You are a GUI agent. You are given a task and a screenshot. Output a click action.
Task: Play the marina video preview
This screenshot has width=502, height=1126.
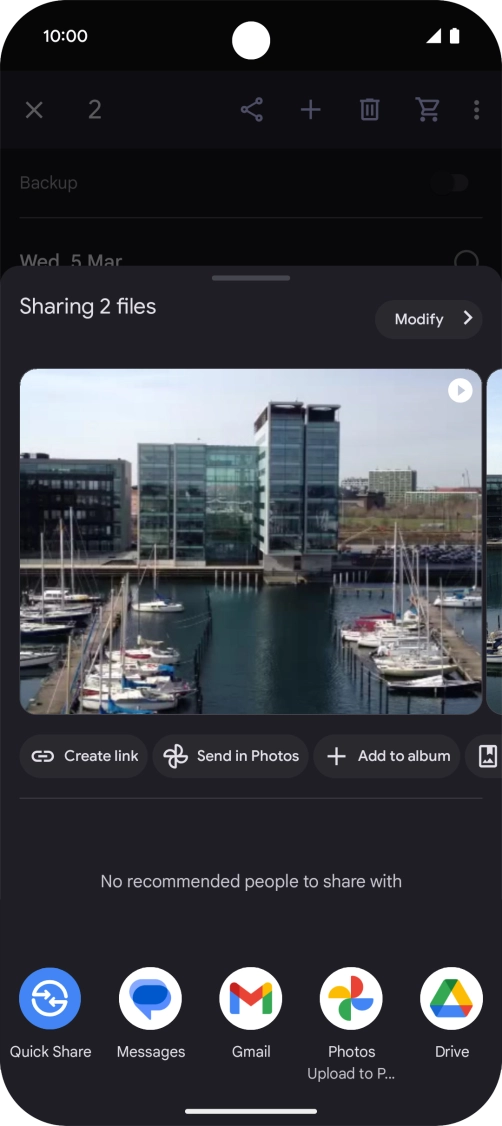click(460, 391)
